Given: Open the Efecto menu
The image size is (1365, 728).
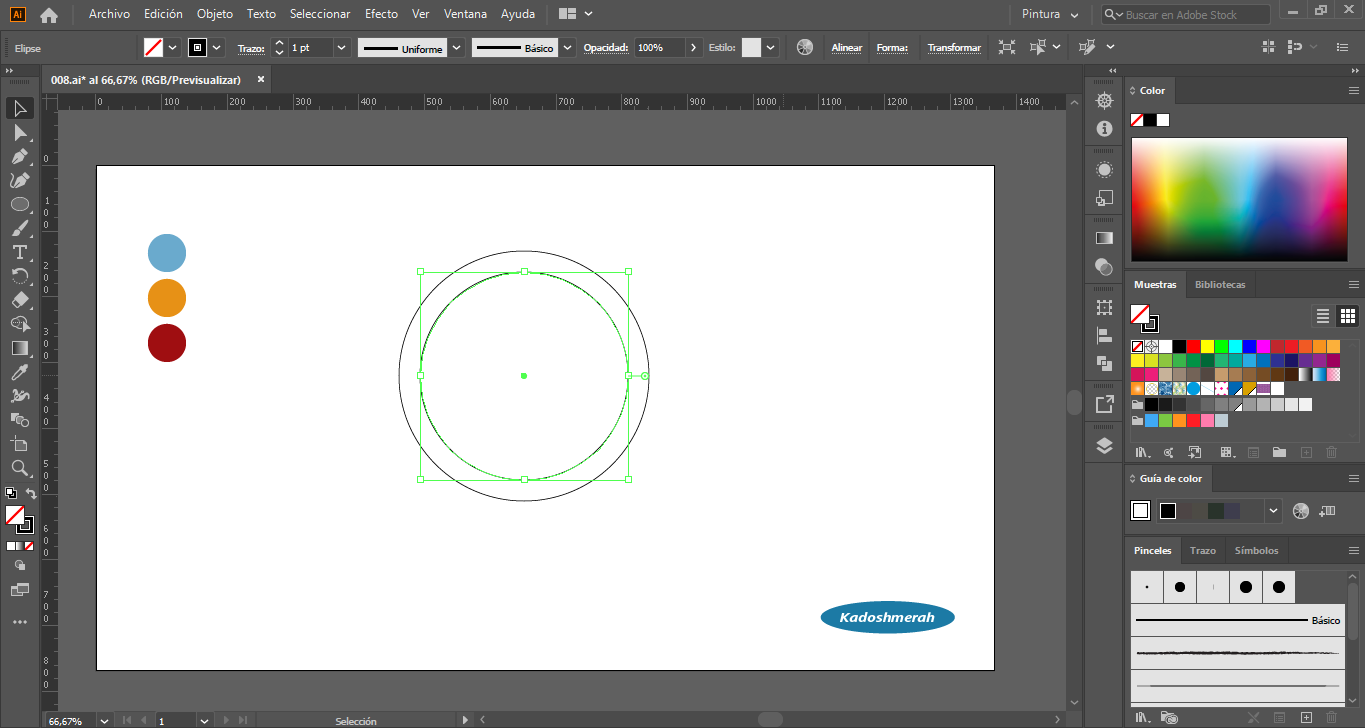Looking at the screenshot, I should pyautogui.click(x=381, y=14).
